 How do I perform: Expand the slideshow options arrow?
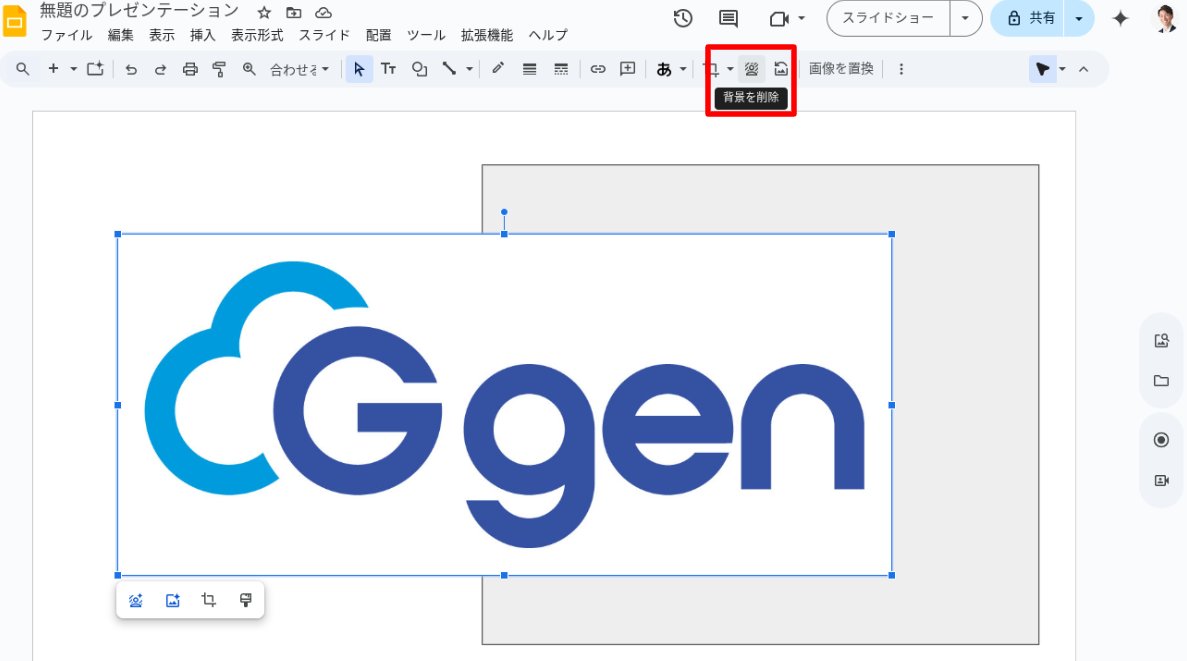(965, 18)
